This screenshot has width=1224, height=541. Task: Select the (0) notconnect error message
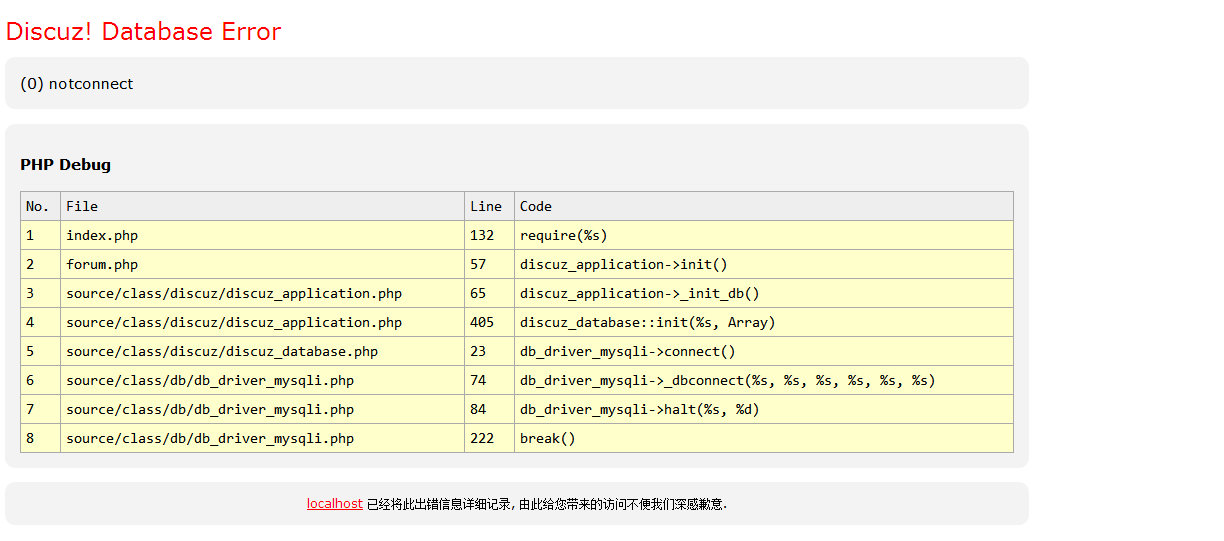(77, 84)
